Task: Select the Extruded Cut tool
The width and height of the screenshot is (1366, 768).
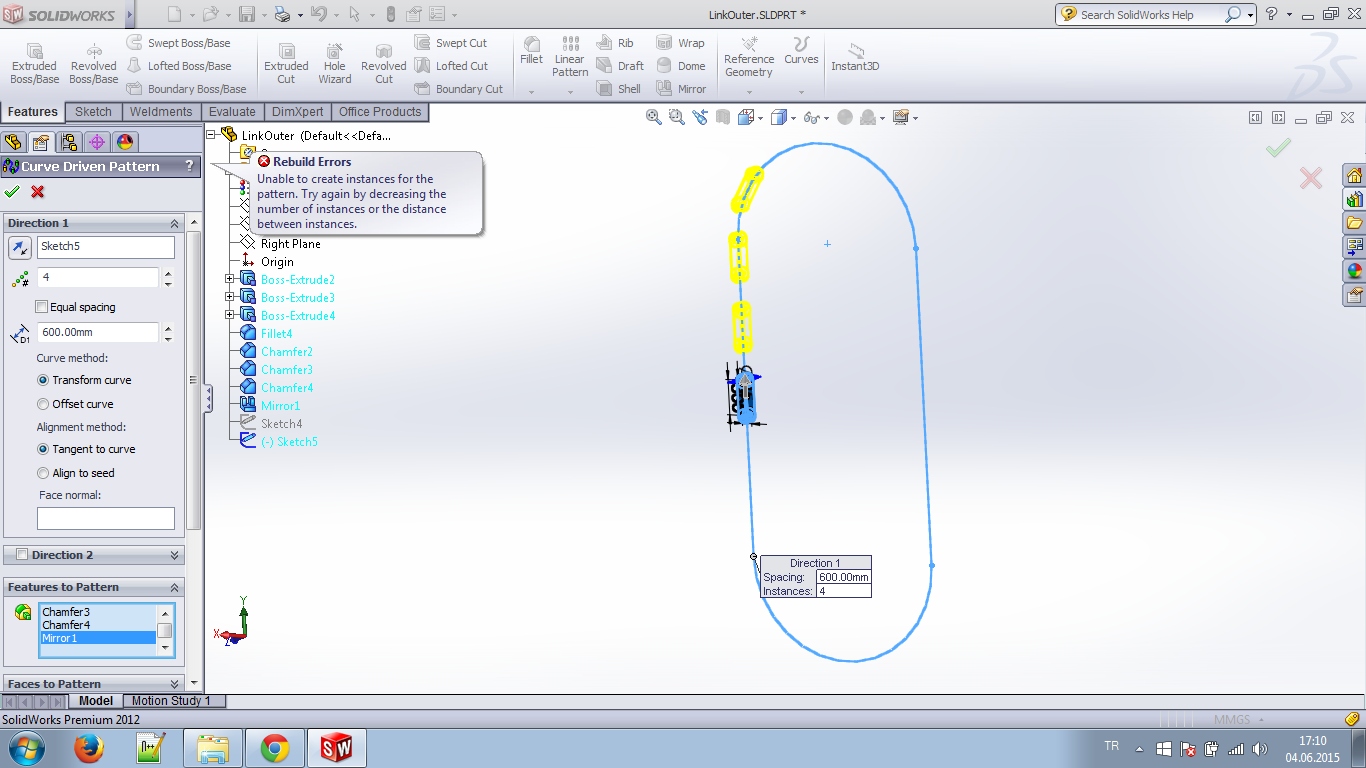Action: pyautogui.click(x=286, y=64)
